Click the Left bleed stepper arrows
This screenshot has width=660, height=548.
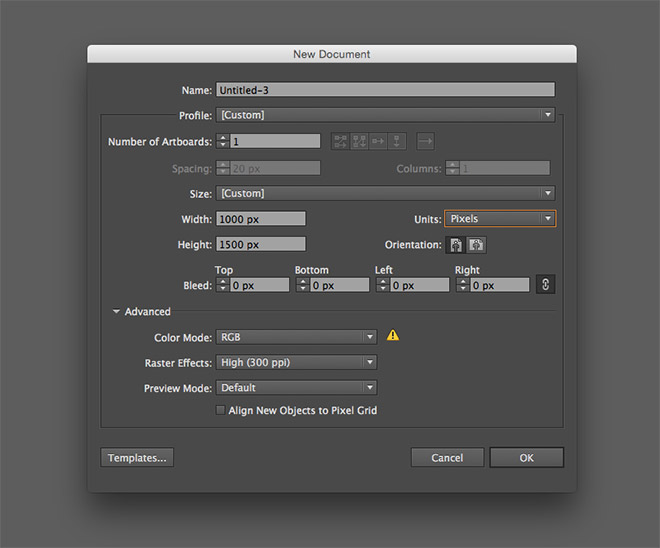tap(383, 285)
